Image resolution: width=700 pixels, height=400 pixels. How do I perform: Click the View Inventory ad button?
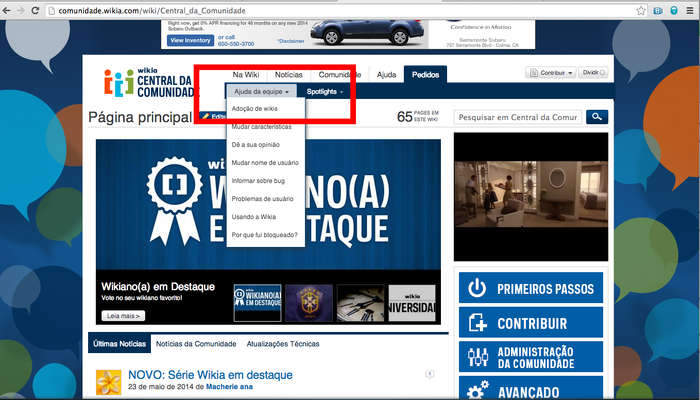190,40
